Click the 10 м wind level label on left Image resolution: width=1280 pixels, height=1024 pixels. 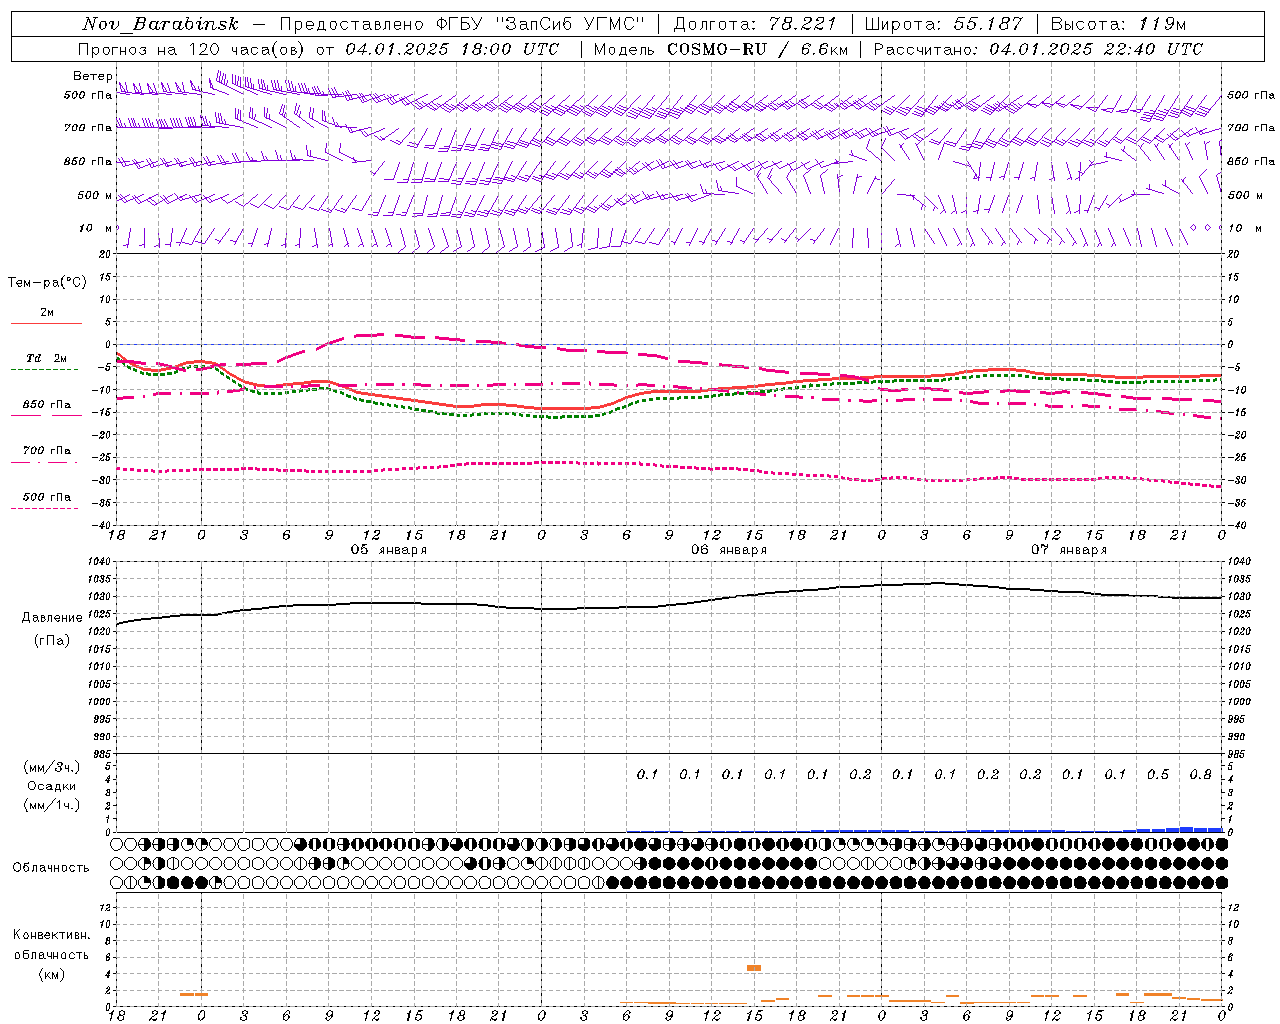pyautogui.click(x=96, y=228)
